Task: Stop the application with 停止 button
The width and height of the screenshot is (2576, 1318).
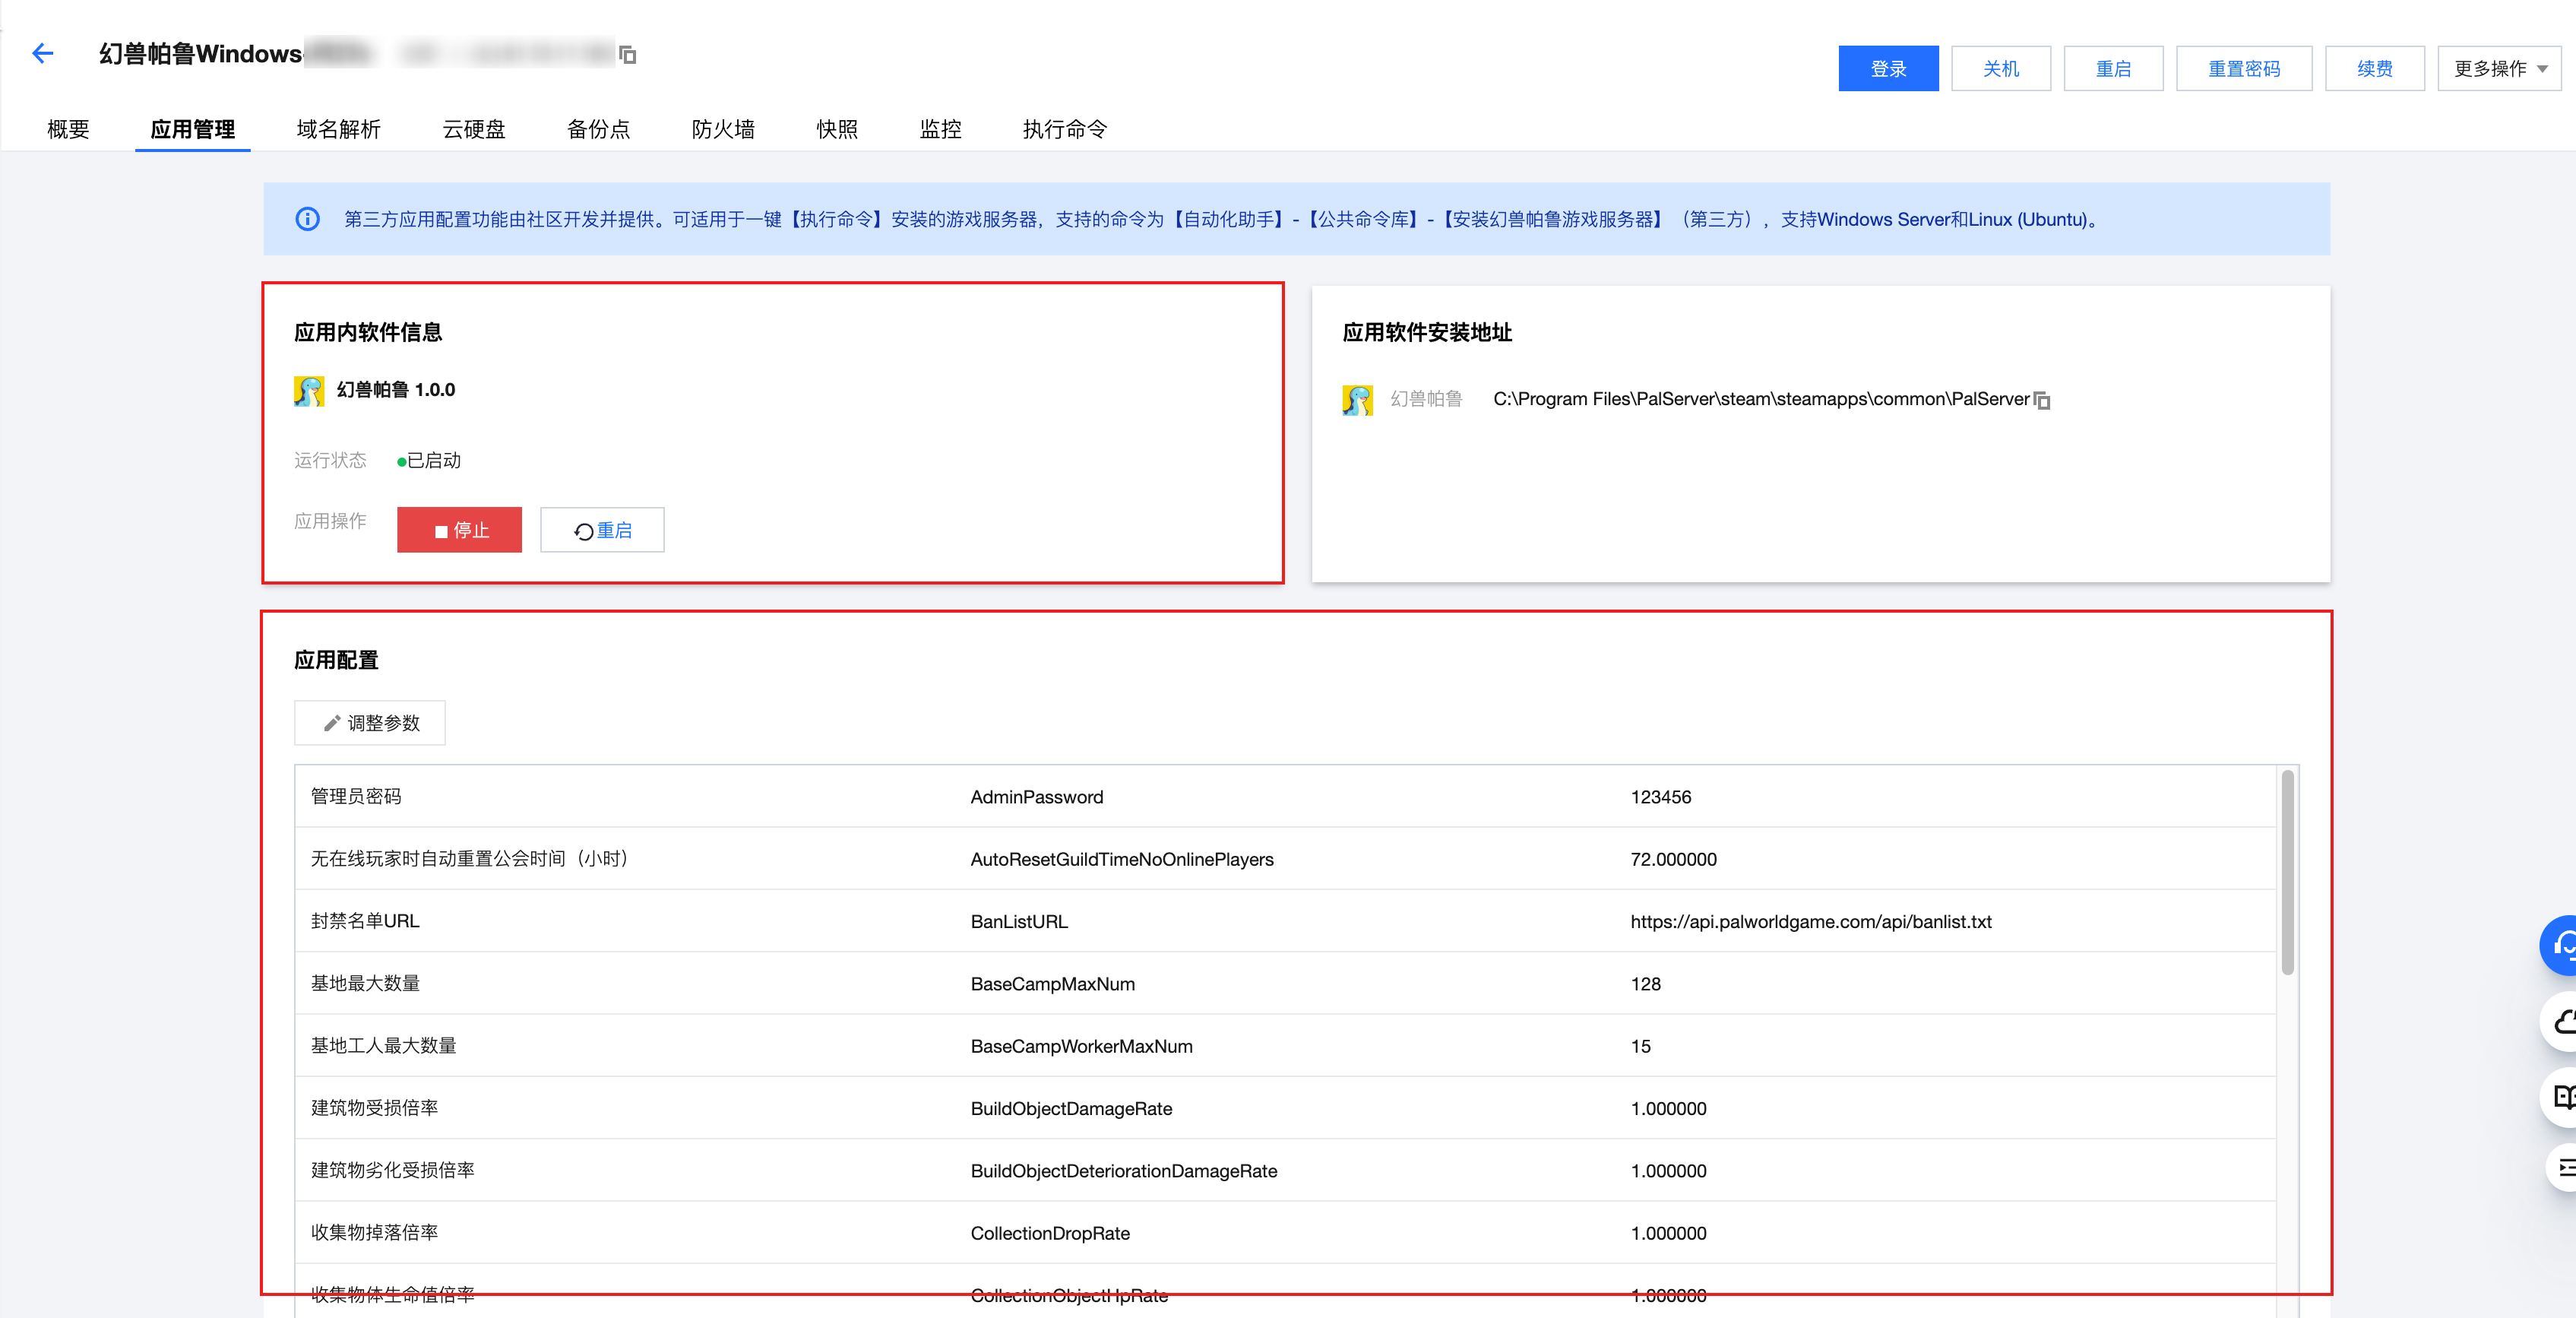Action: [x=459, y=529]
